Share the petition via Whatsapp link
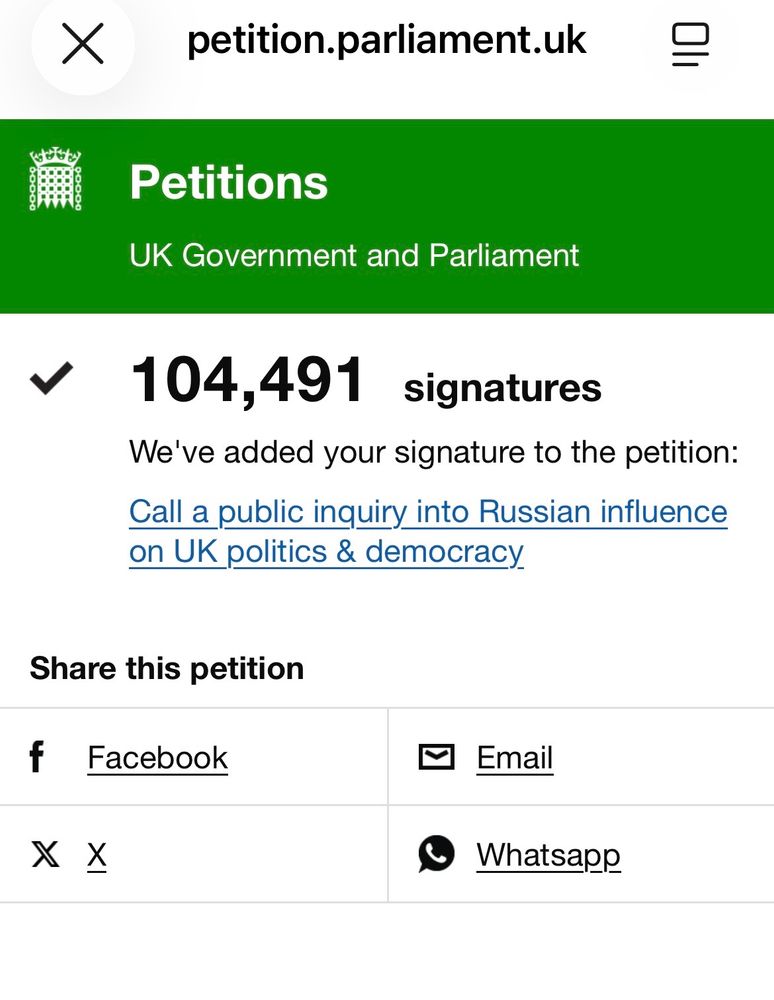Viewport: 774px width, 1000px height. pyautogui.click(x=548, y=855)
